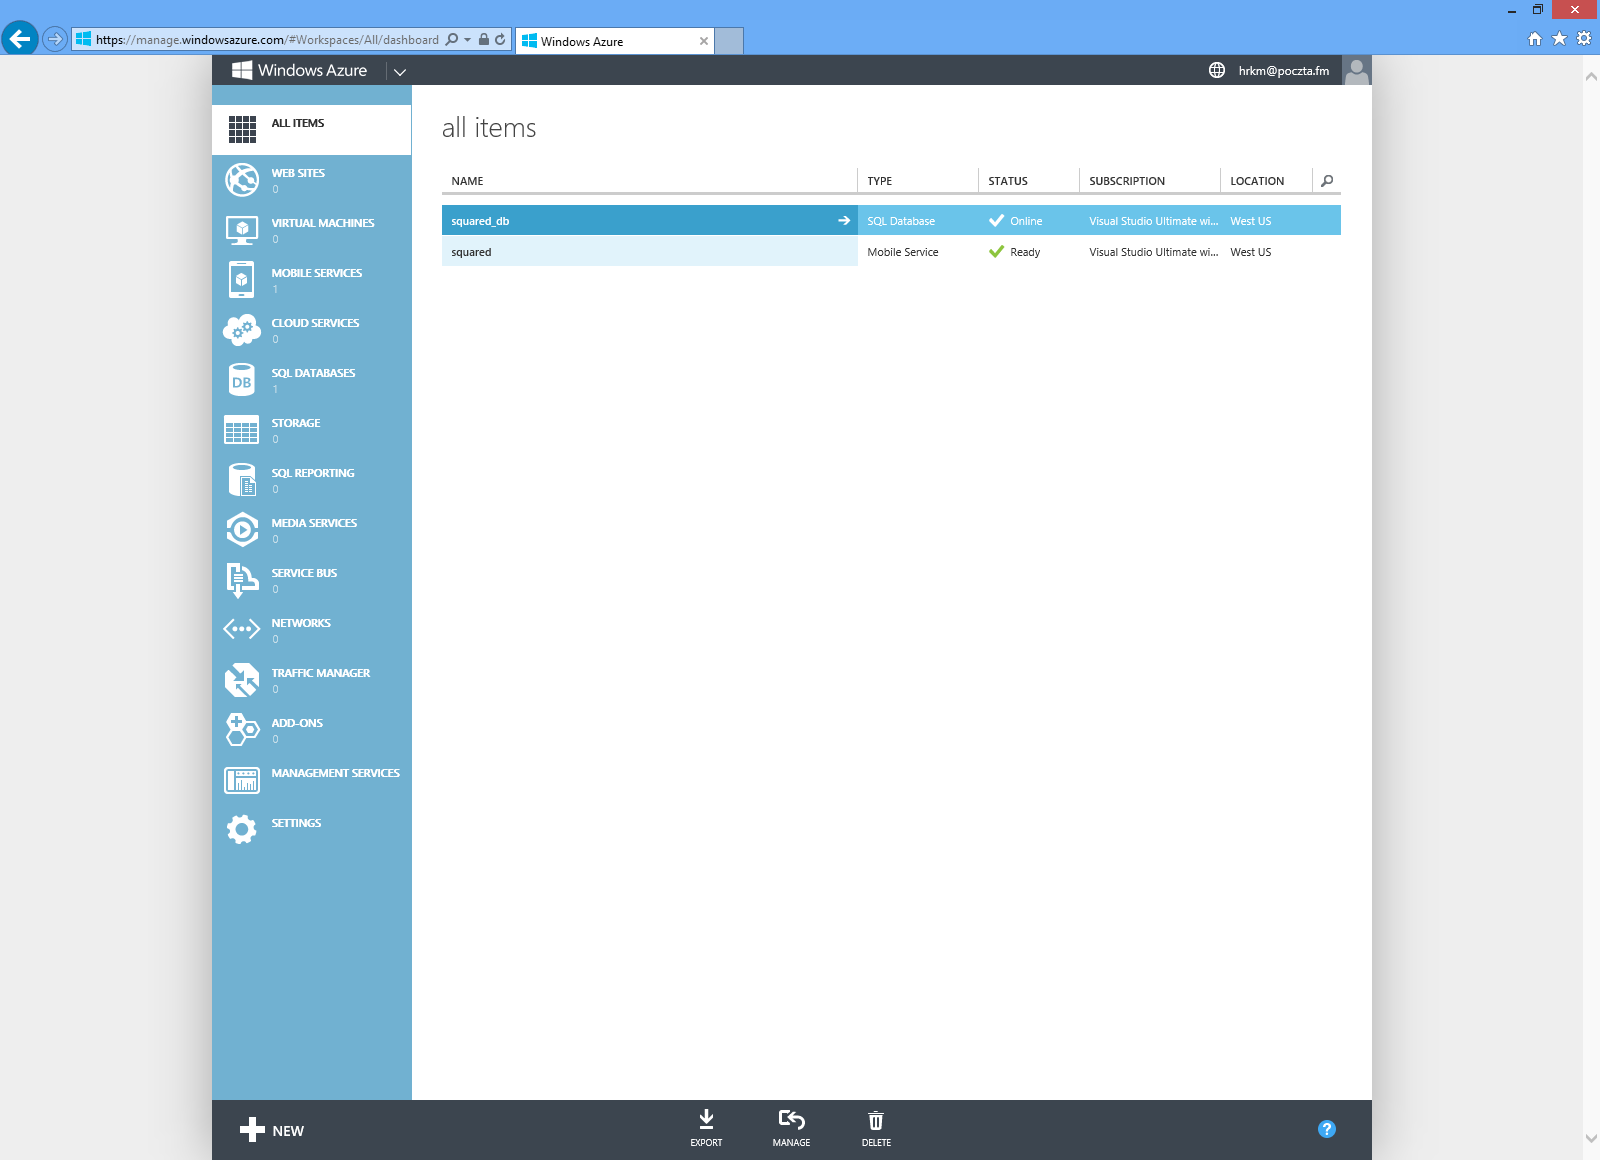The width and height of the screenshot is (1600, 1160).
Task: Open SQL Databases DB icon
Action: [242, 380]
